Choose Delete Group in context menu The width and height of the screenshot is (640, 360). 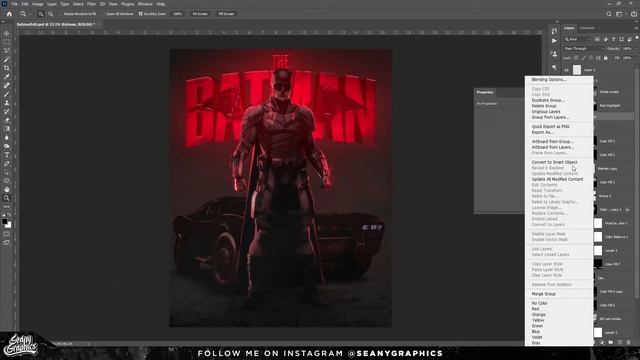pyautogui.click(x=544, y=106)
